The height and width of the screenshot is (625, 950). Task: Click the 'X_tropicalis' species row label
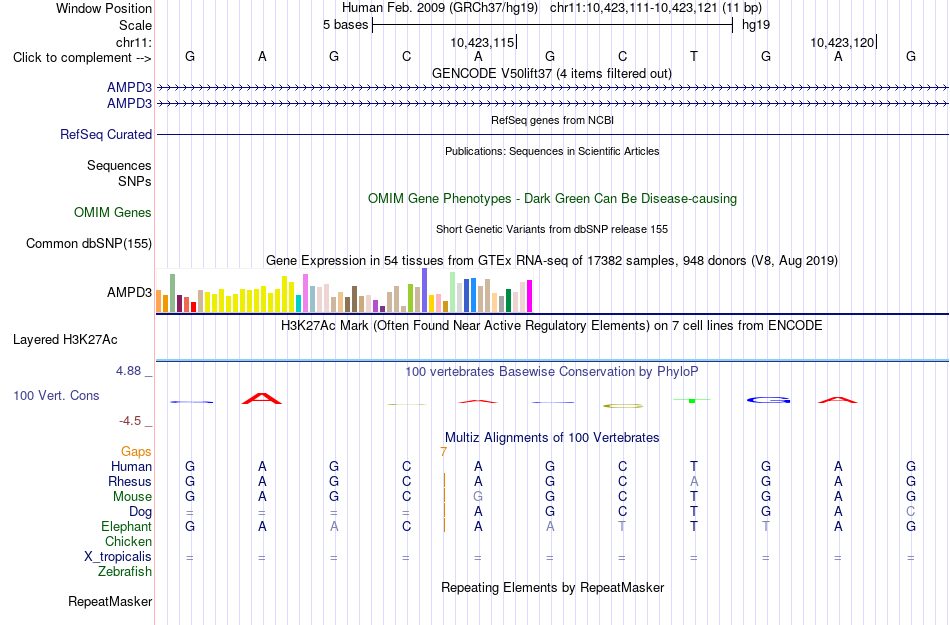[x=118, y=557]
